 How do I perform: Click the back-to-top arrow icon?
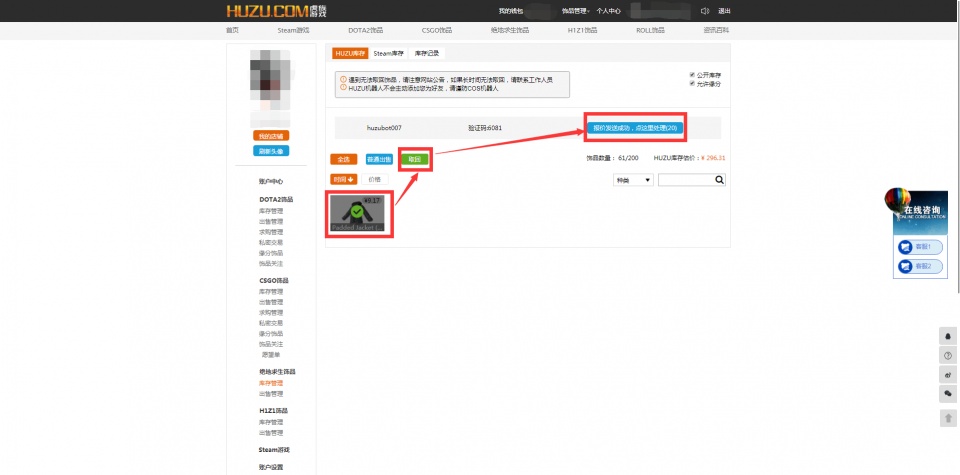[948, 417]
